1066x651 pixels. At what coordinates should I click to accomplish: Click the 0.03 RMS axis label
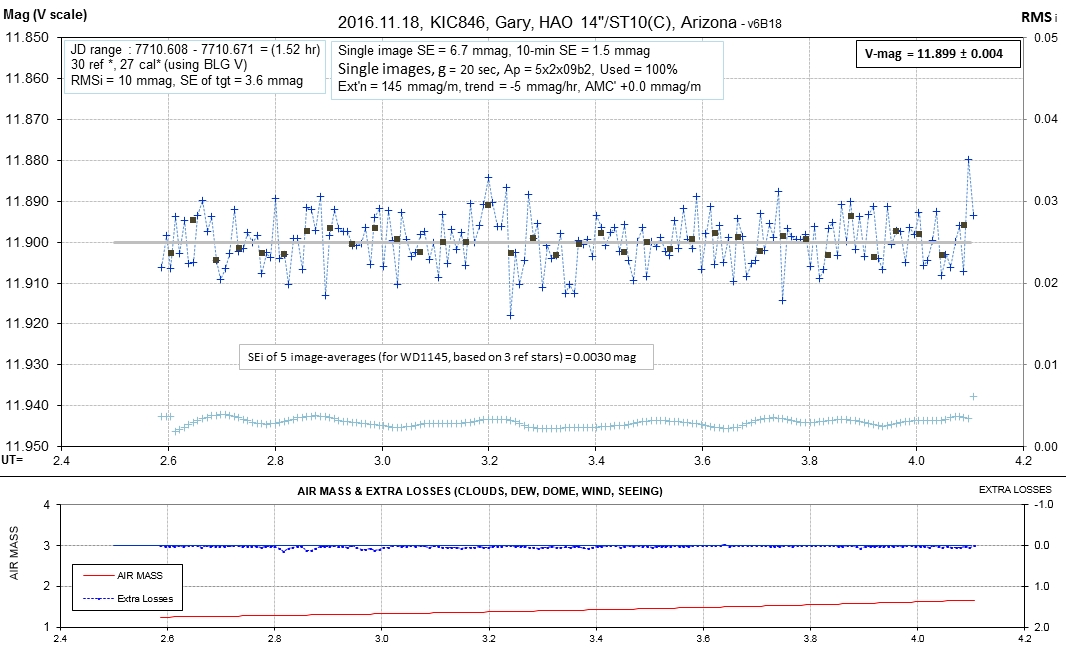click(x=1046, y=201)
